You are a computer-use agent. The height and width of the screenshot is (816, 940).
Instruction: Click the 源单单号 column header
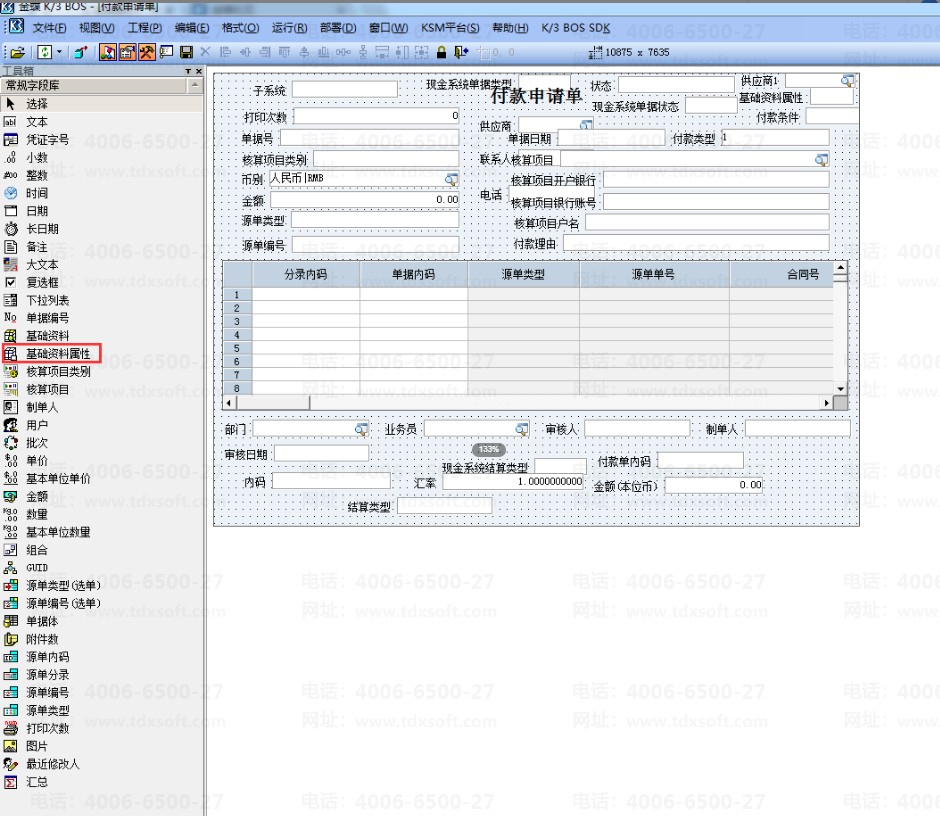click(x=654, y=275)
